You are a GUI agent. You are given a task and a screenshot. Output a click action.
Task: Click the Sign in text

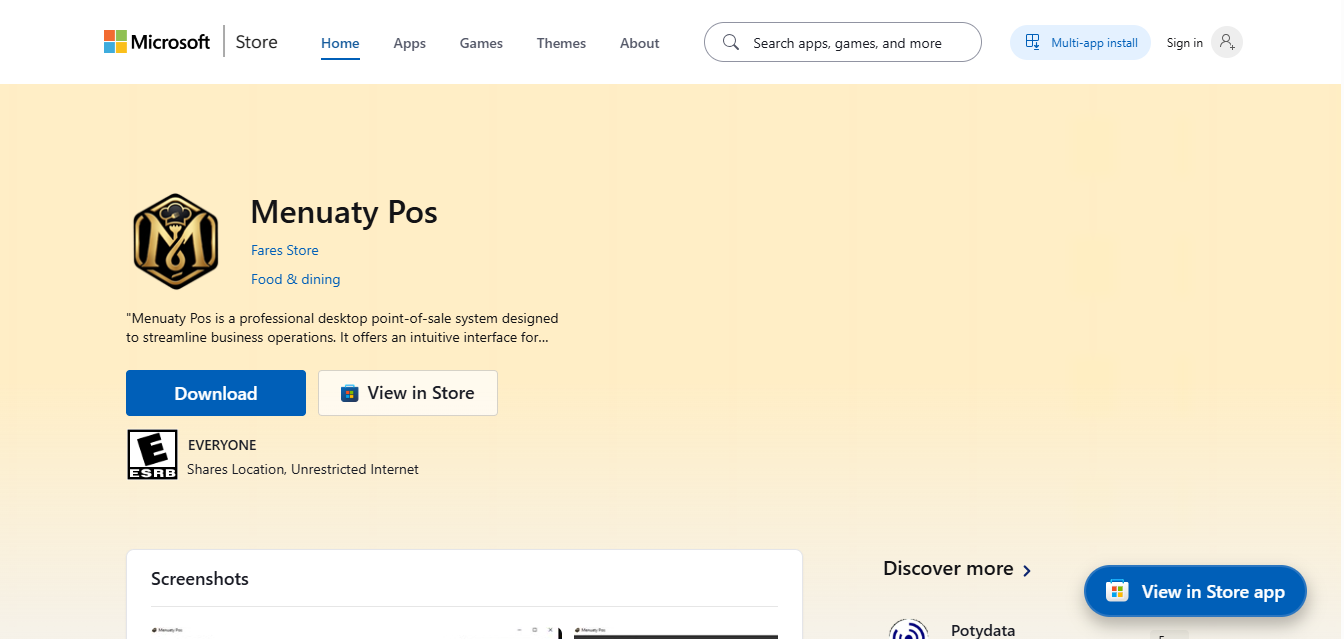click(1185, 43)
